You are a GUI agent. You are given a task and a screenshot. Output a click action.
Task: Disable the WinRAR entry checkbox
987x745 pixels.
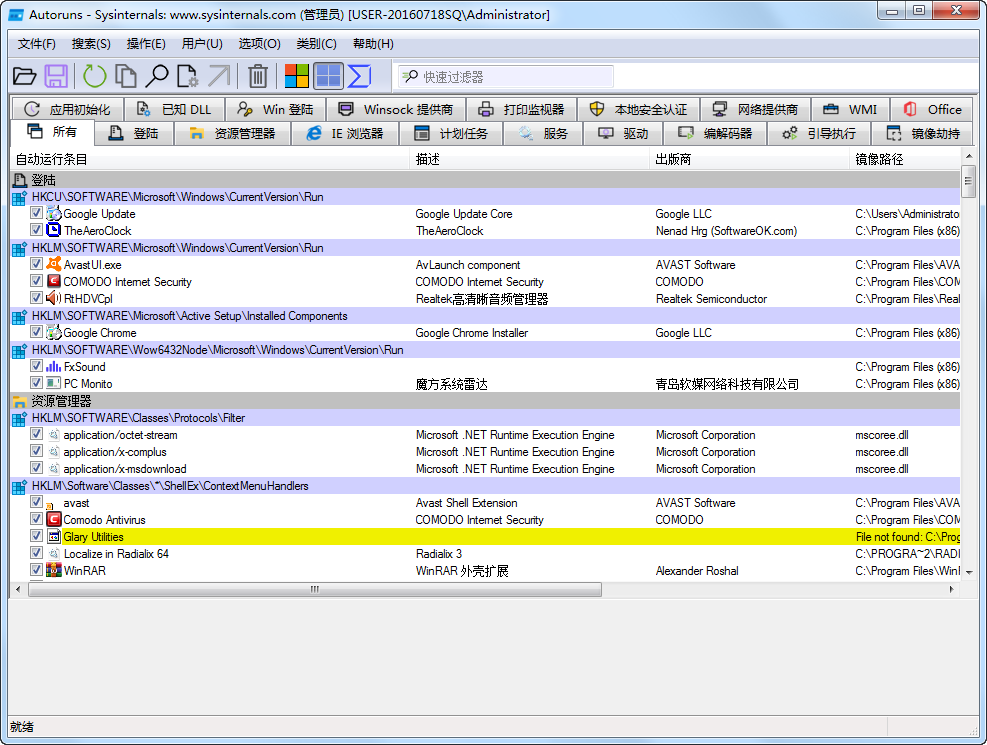(37, 571)
